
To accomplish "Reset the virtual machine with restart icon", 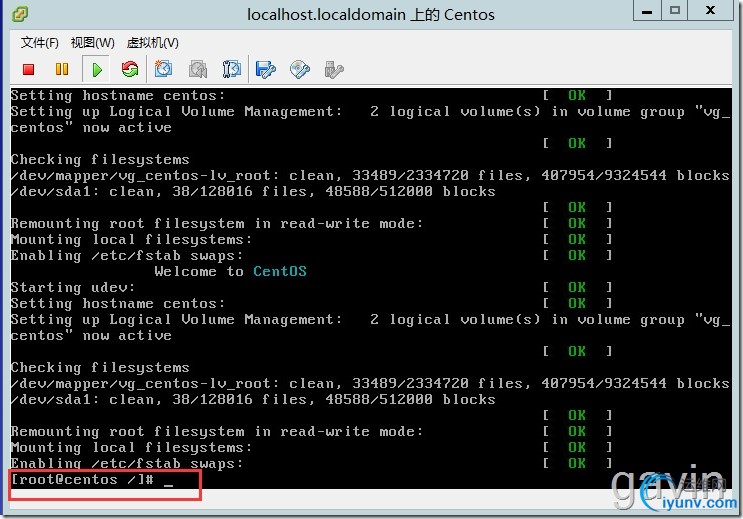I will tap(129, 70).
